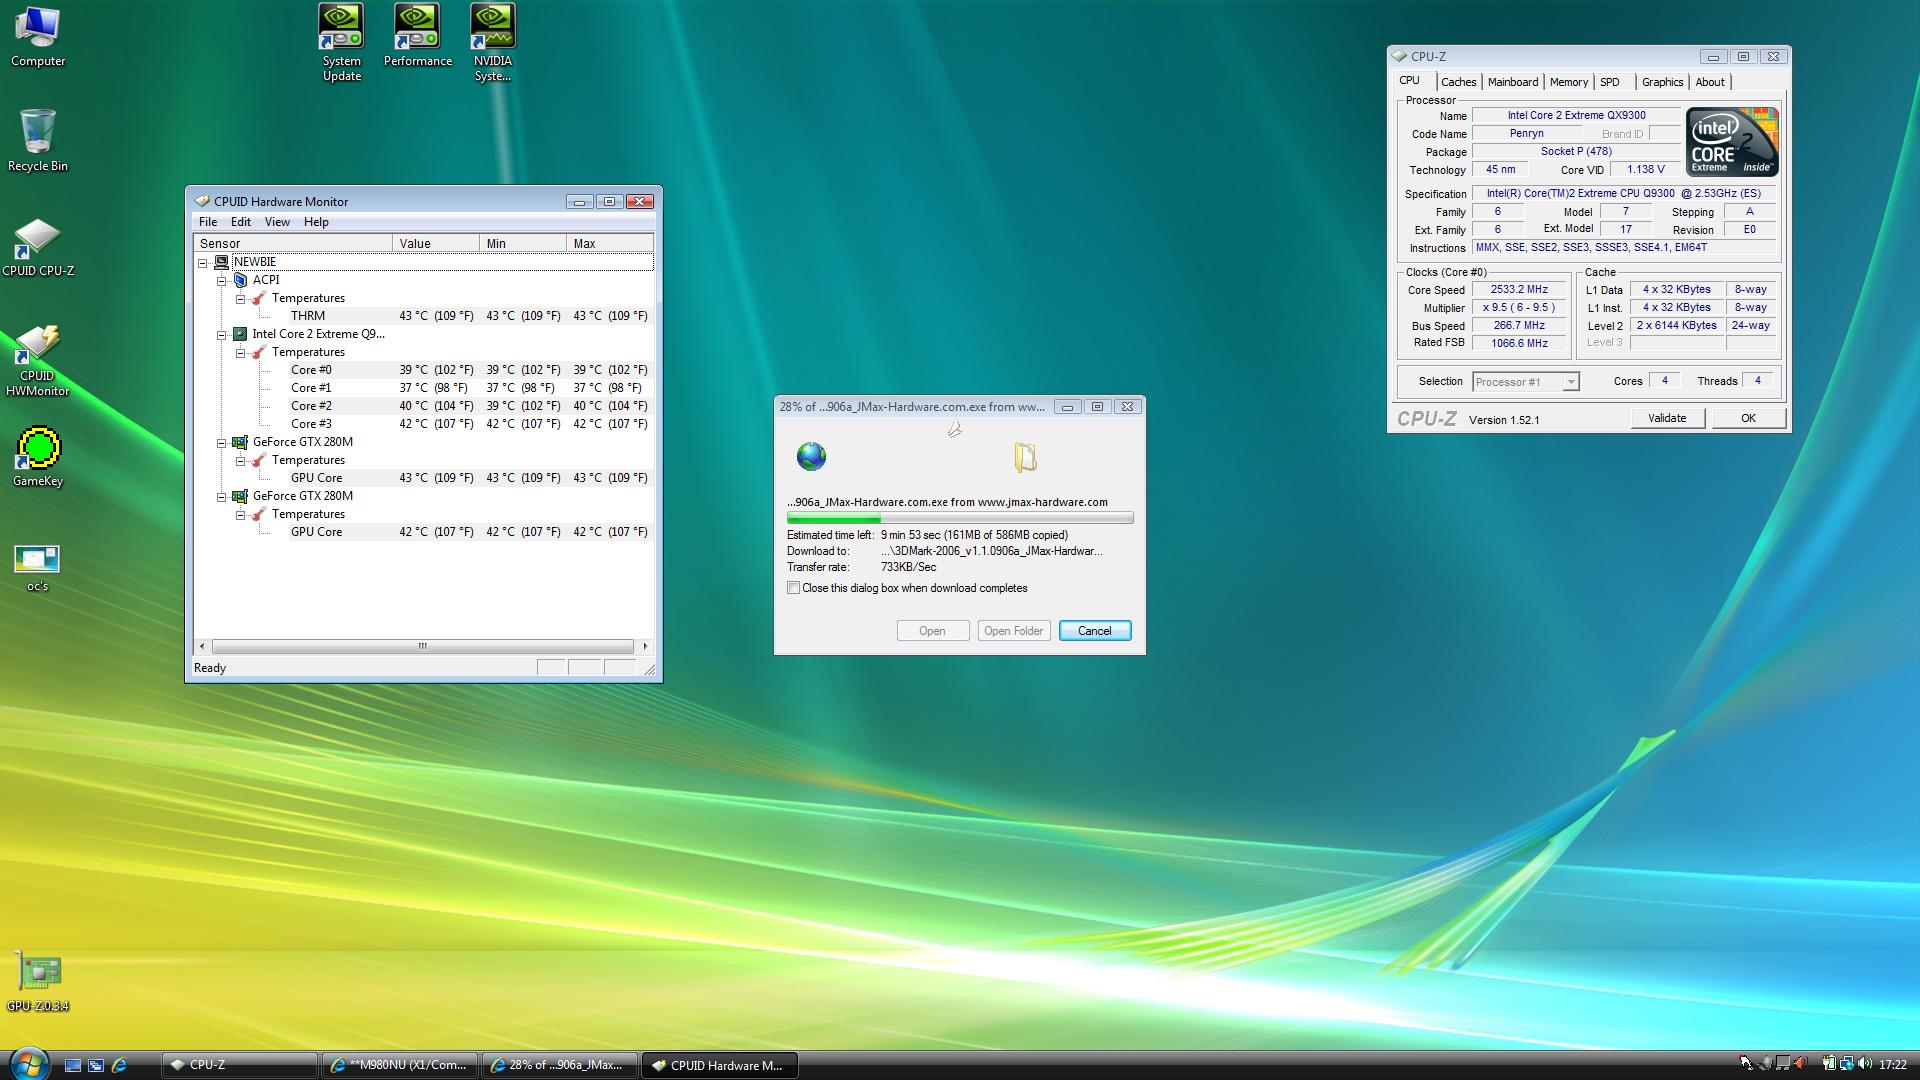Click Switch between windows quick launch icon
The width and height of the screenshot is (1920, 1080).
click(96, 1065)
